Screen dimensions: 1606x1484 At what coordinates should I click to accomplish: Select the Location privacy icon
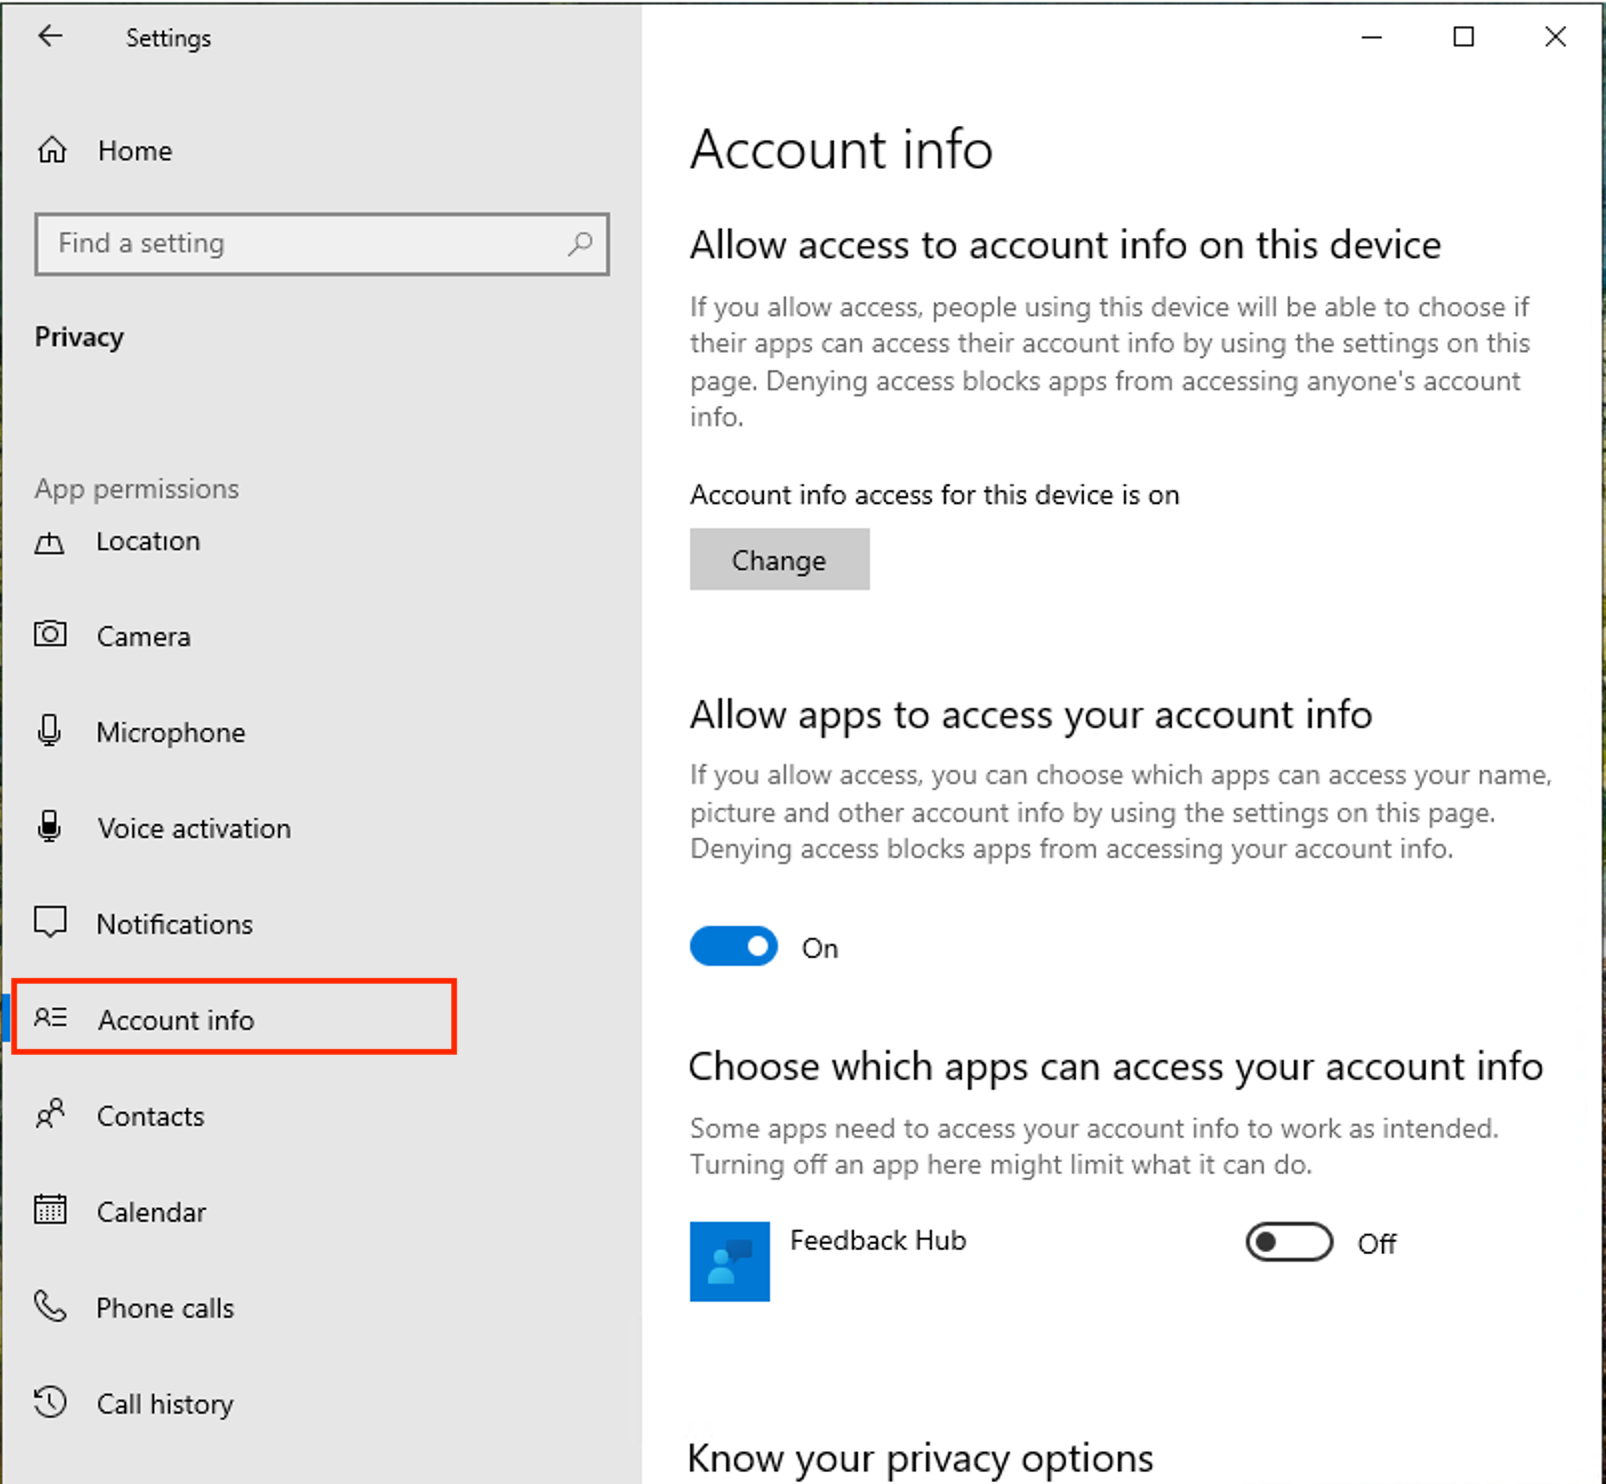click(x=50, y=541)
